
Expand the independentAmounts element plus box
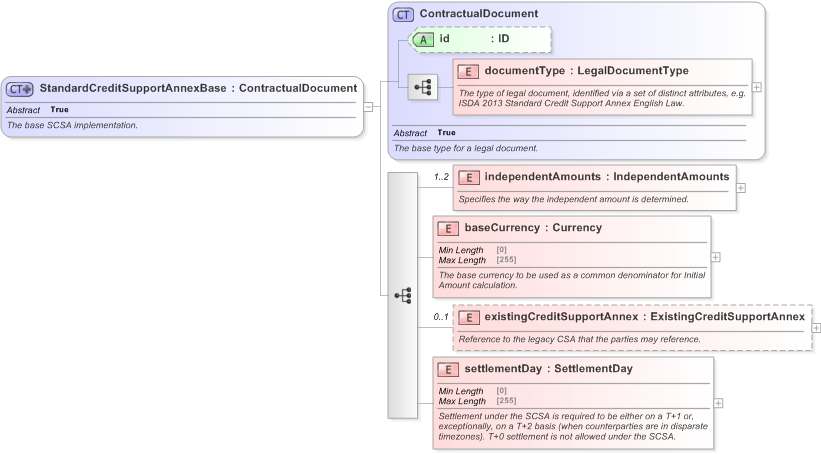coord(741,188)
